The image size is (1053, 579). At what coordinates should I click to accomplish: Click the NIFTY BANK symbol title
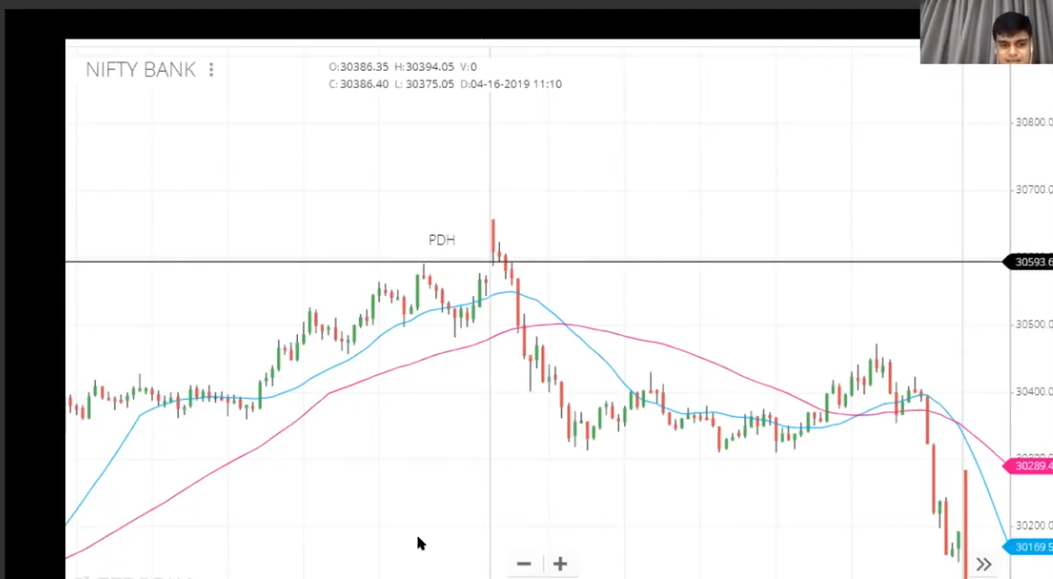click(140, 70)
